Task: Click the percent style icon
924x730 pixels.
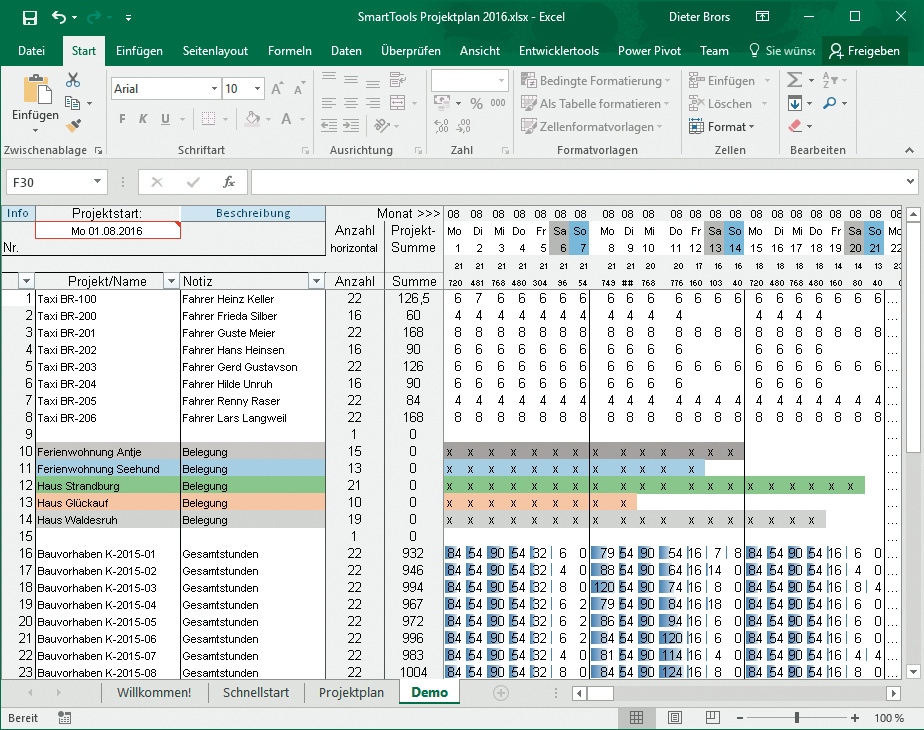Action: pyautogui.click(x=475, y=104)
